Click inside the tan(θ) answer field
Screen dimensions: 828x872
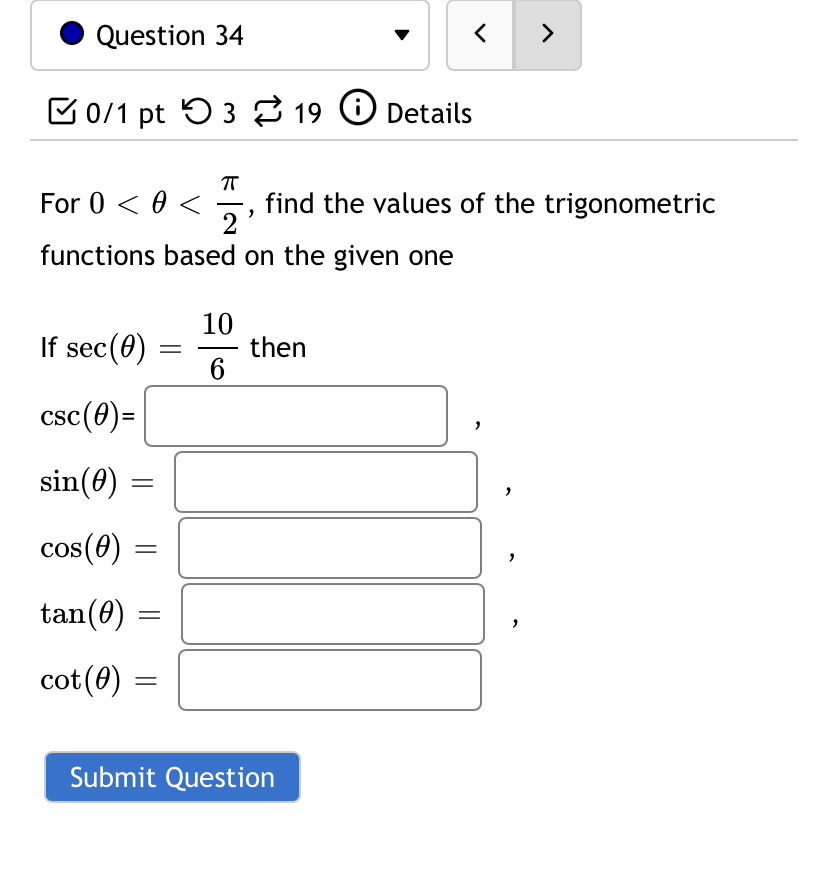[331, 614]
